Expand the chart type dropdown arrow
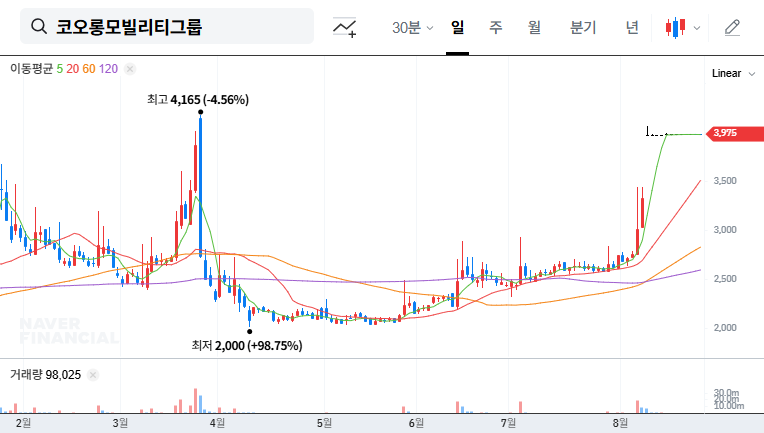The width and height of the screenshot is (764, 433). click(x=697, y=28)
